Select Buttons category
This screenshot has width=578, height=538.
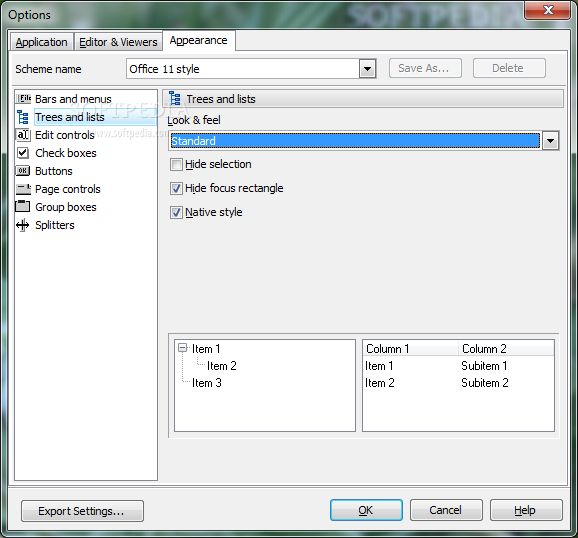click(x=54, y=171)
